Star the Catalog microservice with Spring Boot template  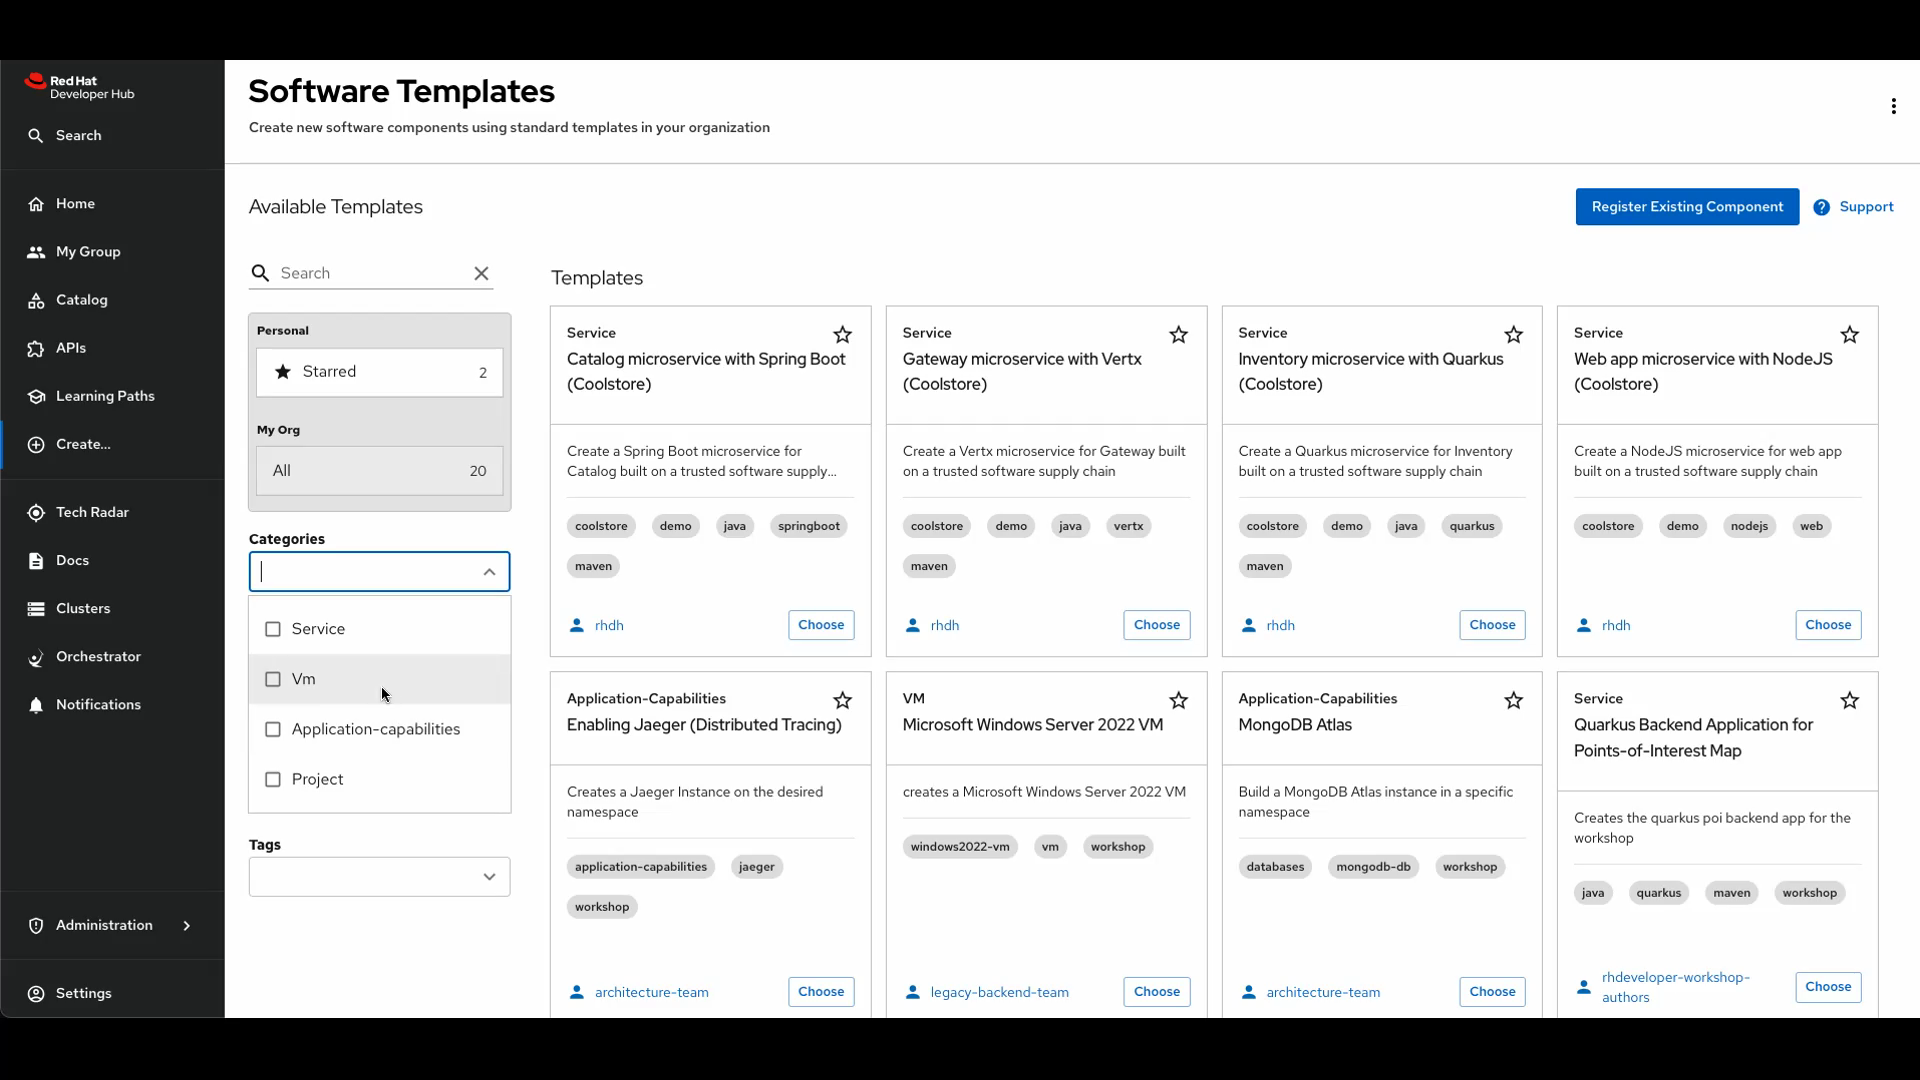pyautogui.click(x=842, y=335)
